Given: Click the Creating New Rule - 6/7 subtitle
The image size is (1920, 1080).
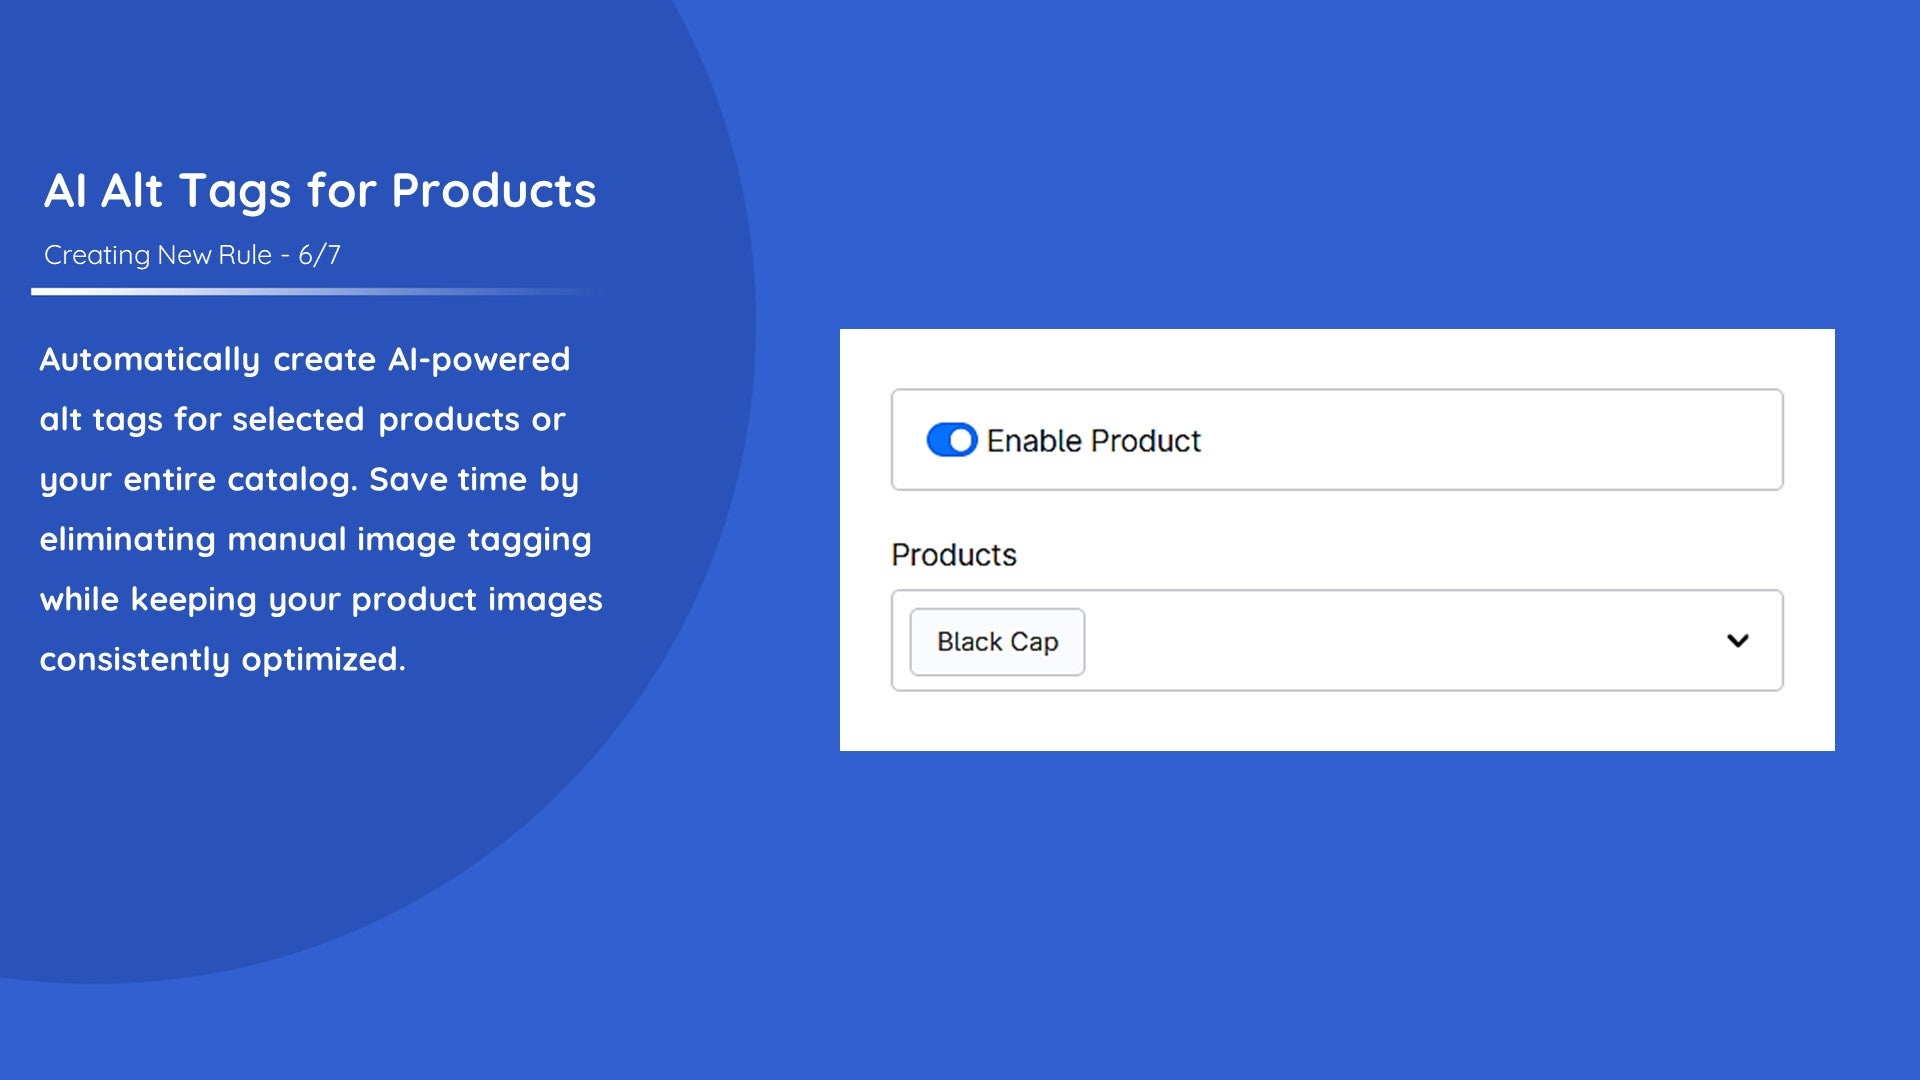Looking at the screenshot, I should (x=192, y=255).
